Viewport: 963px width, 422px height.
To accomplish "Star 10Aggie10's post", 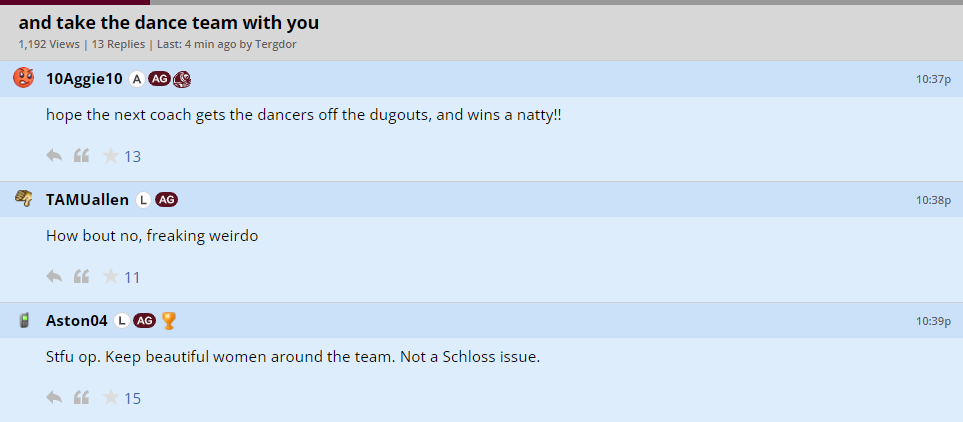I will (111, 156).
